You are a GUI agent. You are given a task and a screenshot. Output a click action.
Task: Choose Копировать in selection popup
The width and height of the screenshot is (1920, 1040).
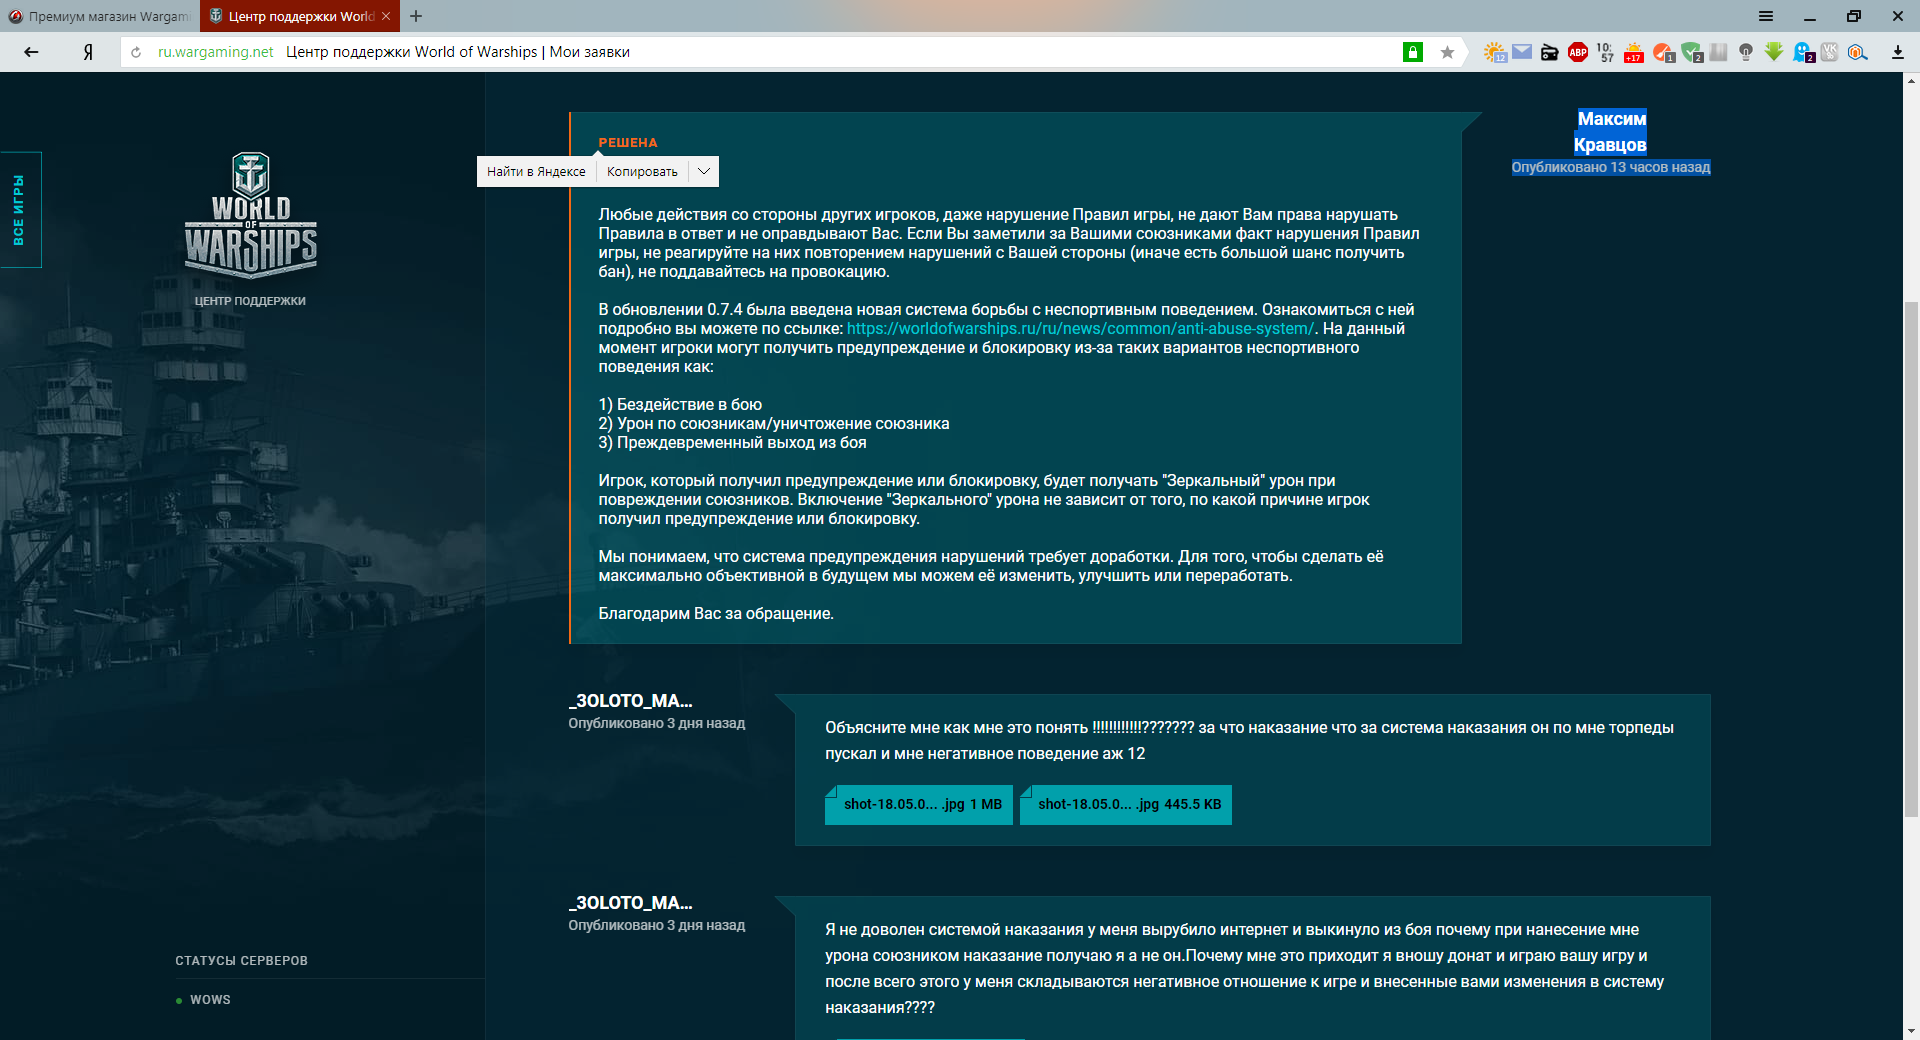[x=642, y=171]
